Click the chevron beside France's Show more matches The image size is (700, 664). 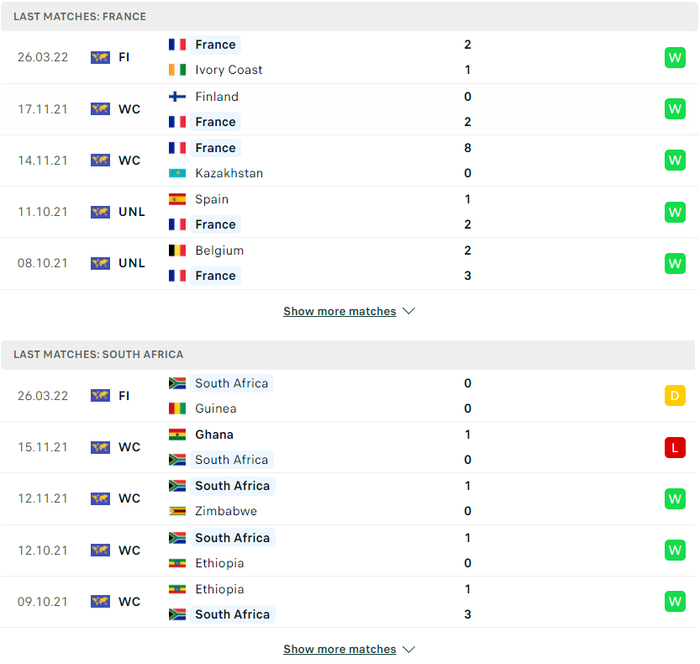pyautogui.click(x=408, y=311)
